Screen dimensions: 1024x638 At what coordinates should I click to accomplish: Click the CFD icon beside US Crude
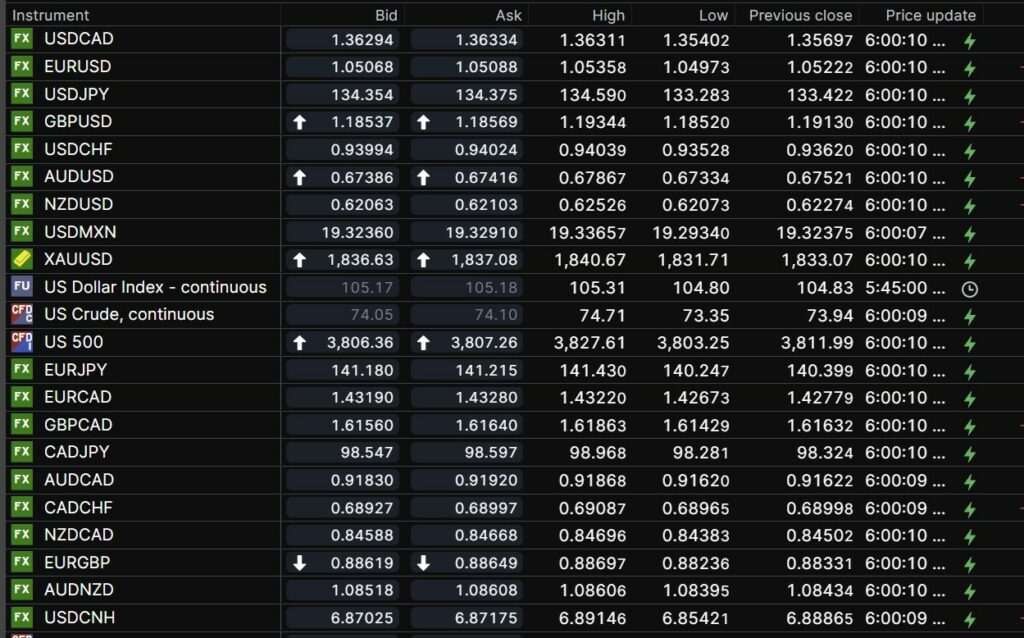[21, 314]
